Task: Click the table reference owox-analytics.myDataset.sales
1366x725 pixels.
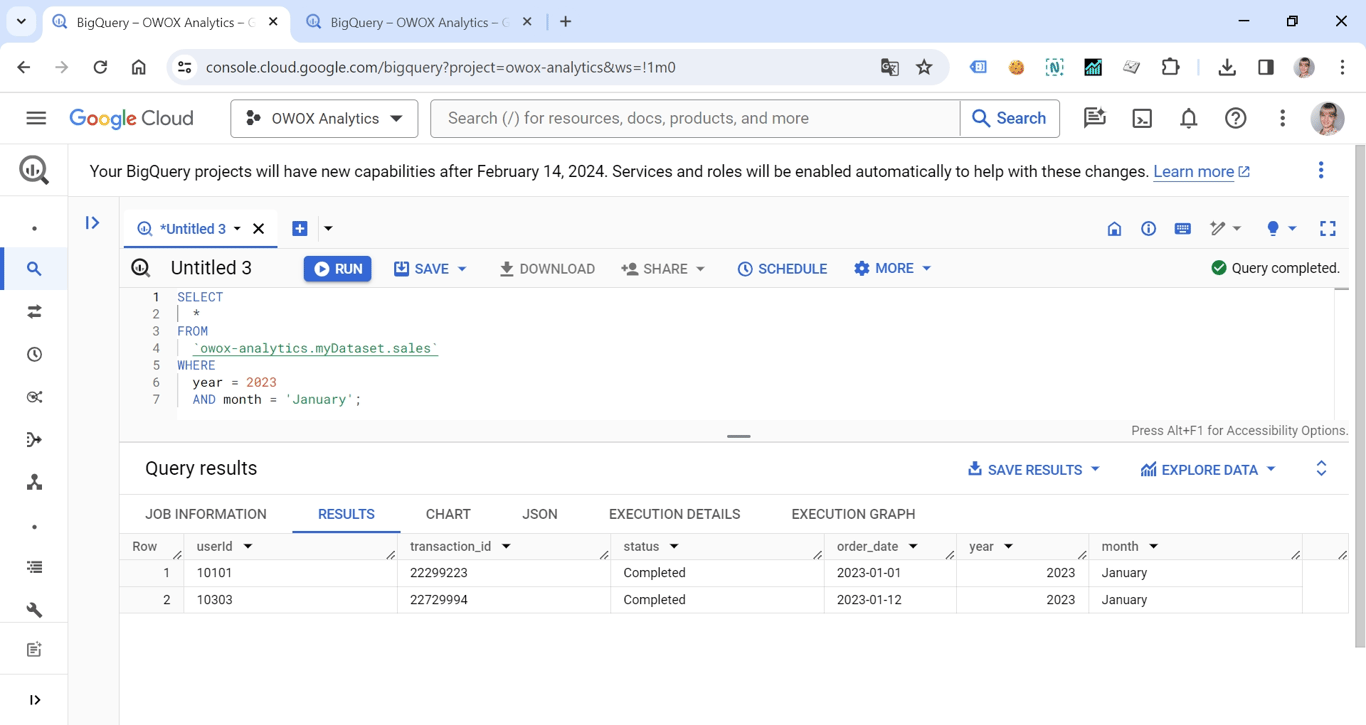Action: (315, 348)
